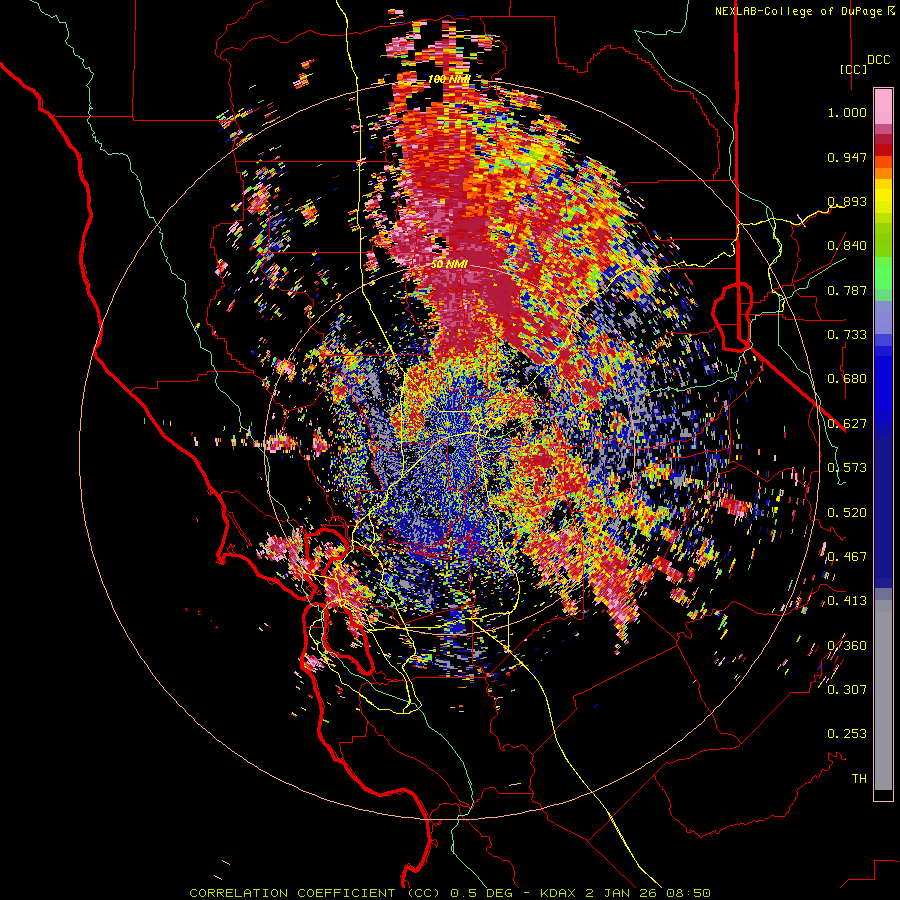Select the 0.627 scale value
Image resolution: width=900 pixels, height=900 pixels.
tap(847, 424)
